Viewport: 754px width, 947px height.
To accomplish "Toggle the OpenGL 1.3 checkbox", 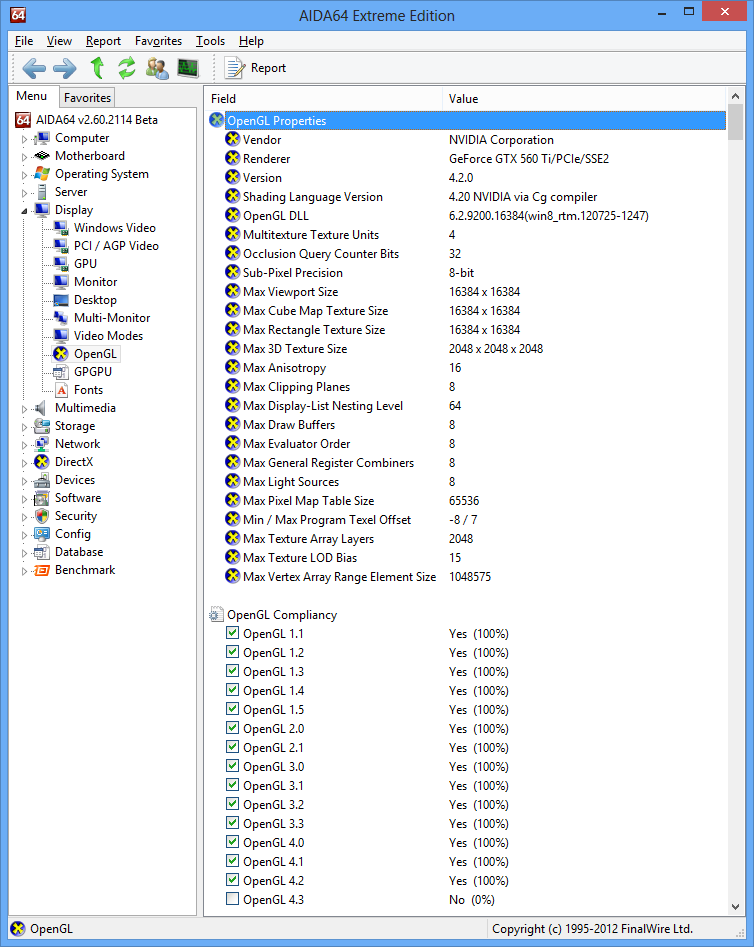I will (232, 671).
